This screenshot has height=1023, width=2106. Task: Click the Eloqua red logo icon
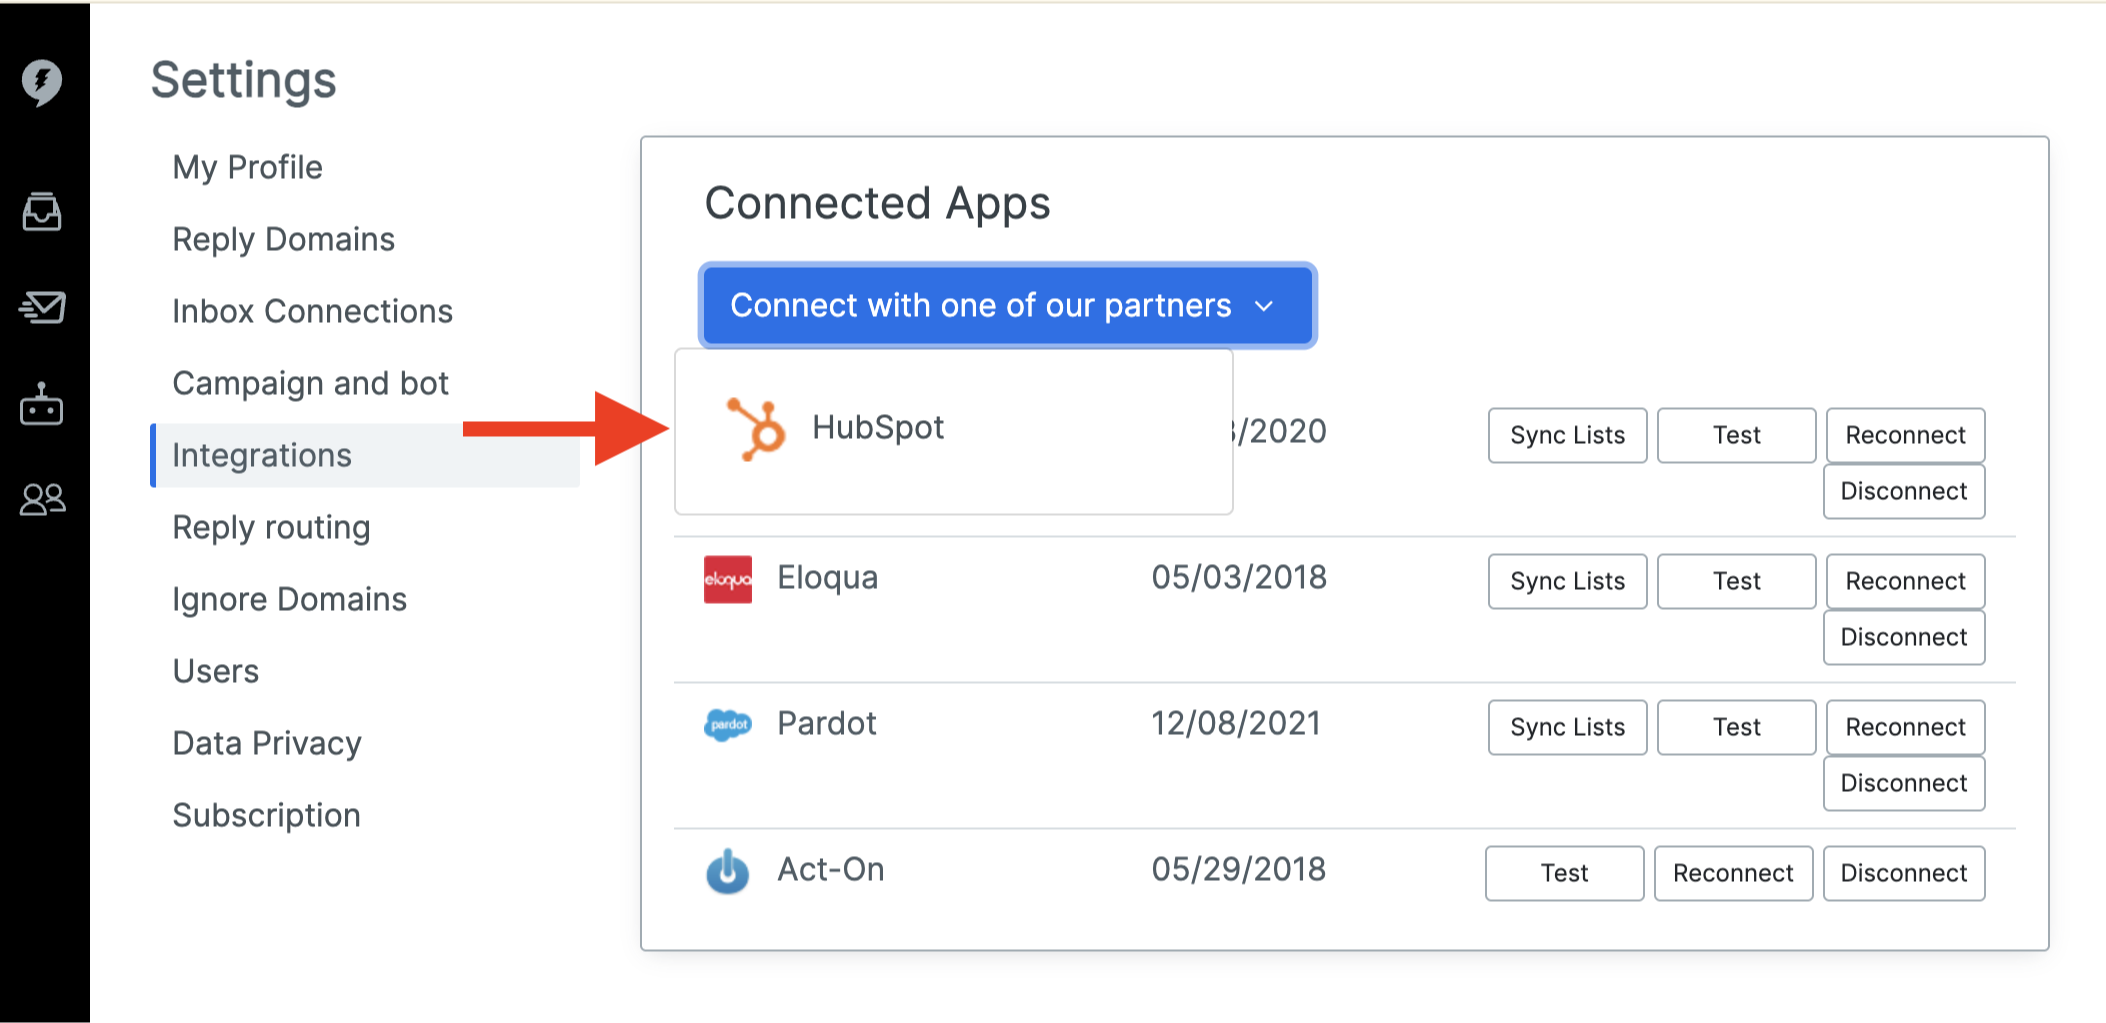coord(726,580)
